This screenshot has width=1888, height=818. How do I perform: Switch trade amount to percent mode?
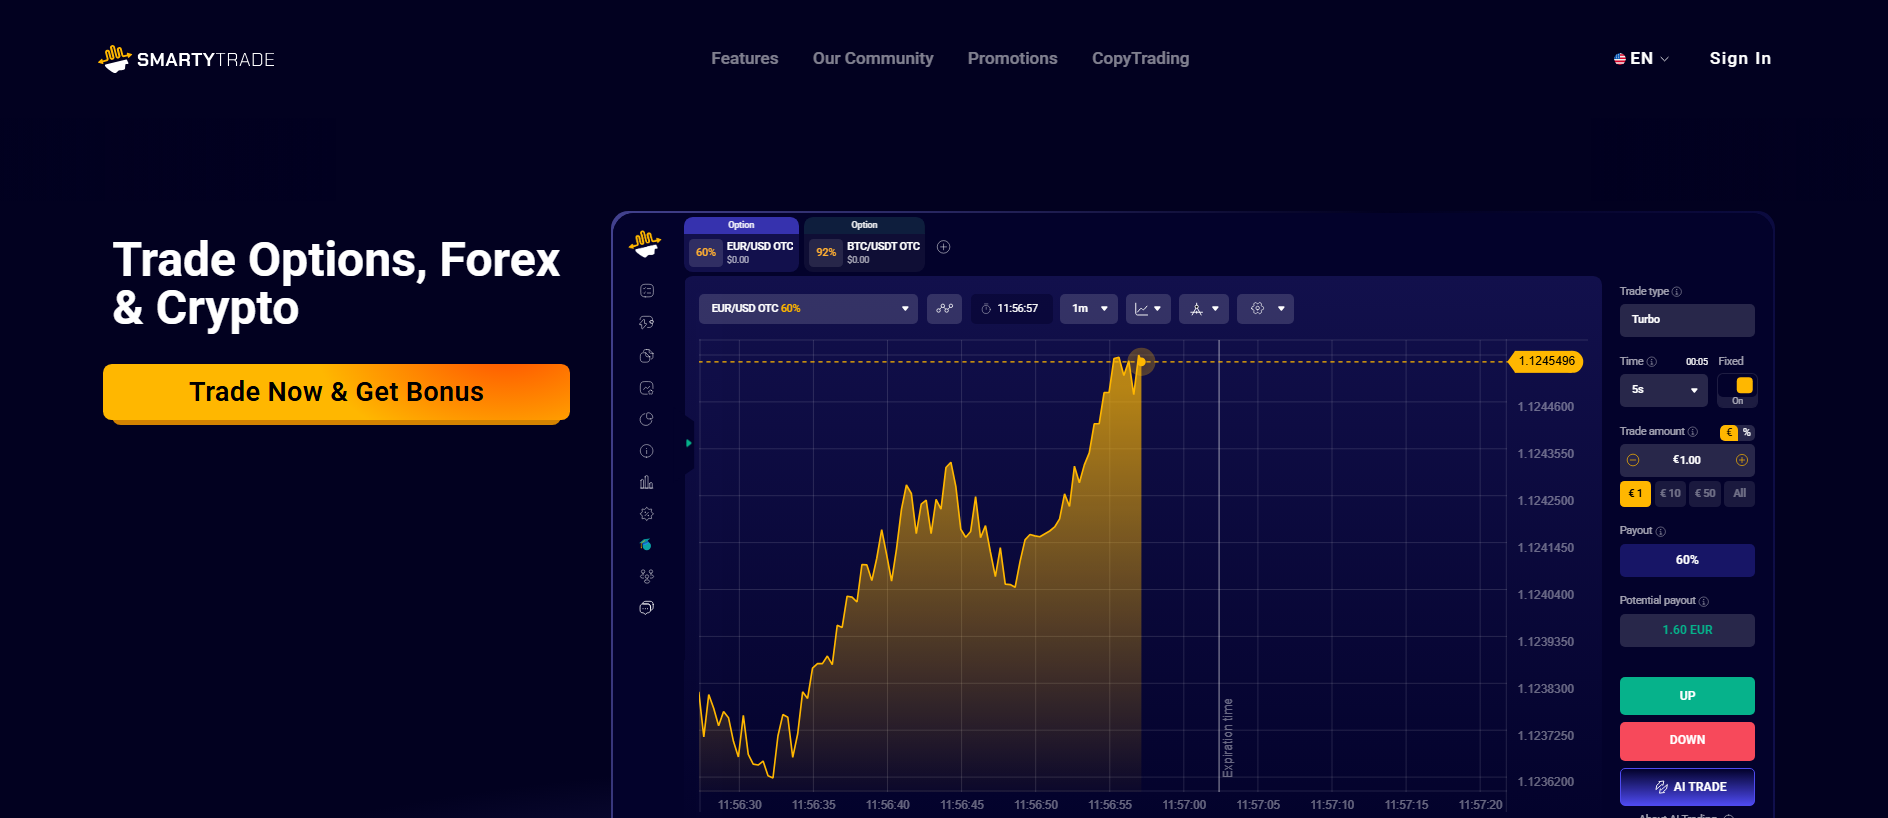(1747, 433)
